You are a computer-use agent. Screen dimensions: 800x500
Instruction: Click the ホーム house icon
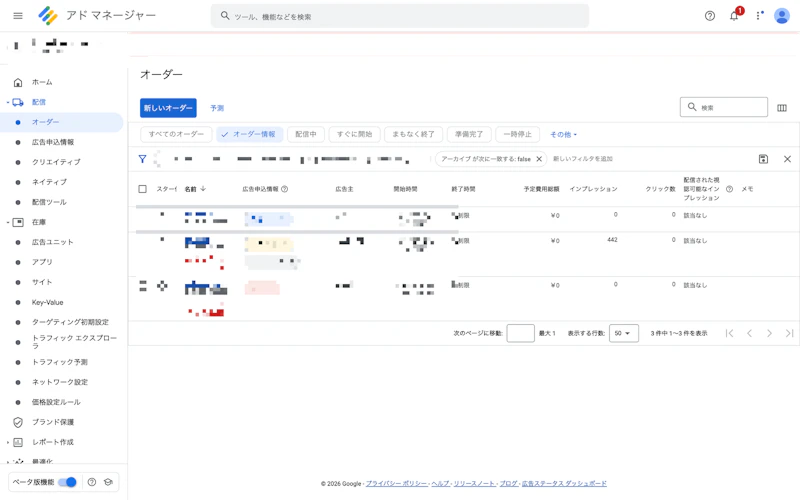[x=18, y=82]
